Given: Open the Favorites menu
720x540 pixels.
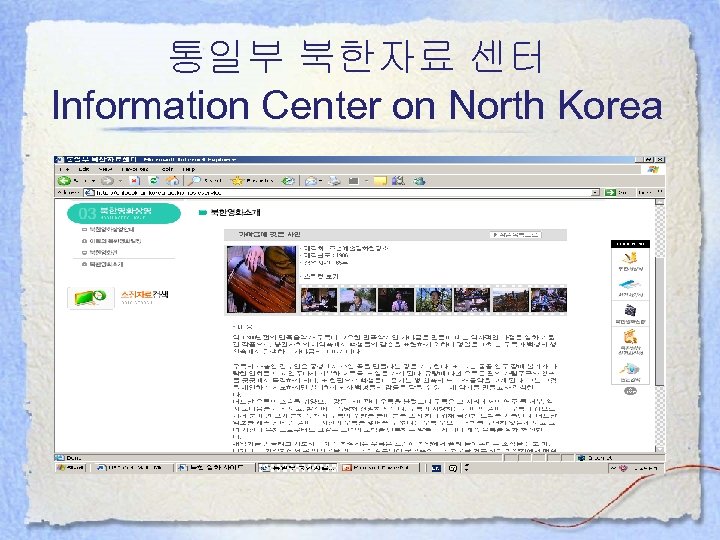Looking at the screenshot, I should point(135,169).
